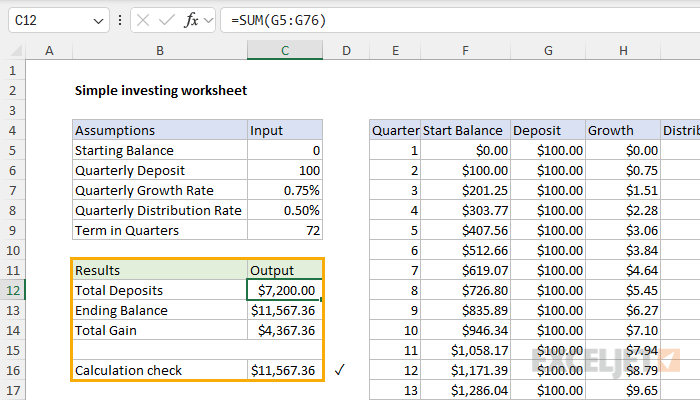Screen dimensions: 700x400
Task: Click the 'Quarter' column header cell
Action: pyautogui.click(x=395, y=130)
